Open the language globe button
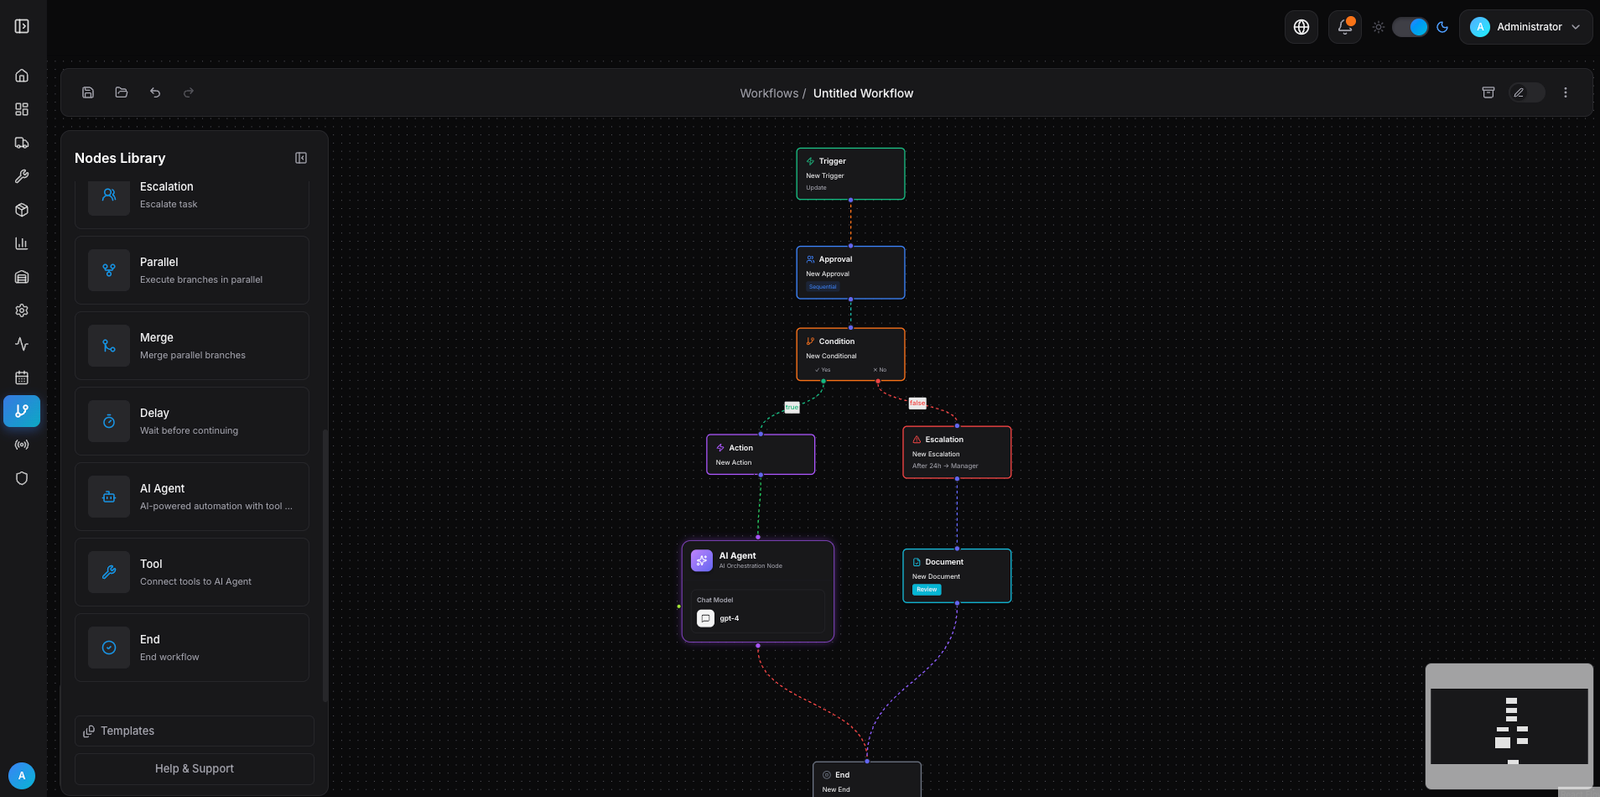The image size is (1600, 797). tap(1301, 27)
